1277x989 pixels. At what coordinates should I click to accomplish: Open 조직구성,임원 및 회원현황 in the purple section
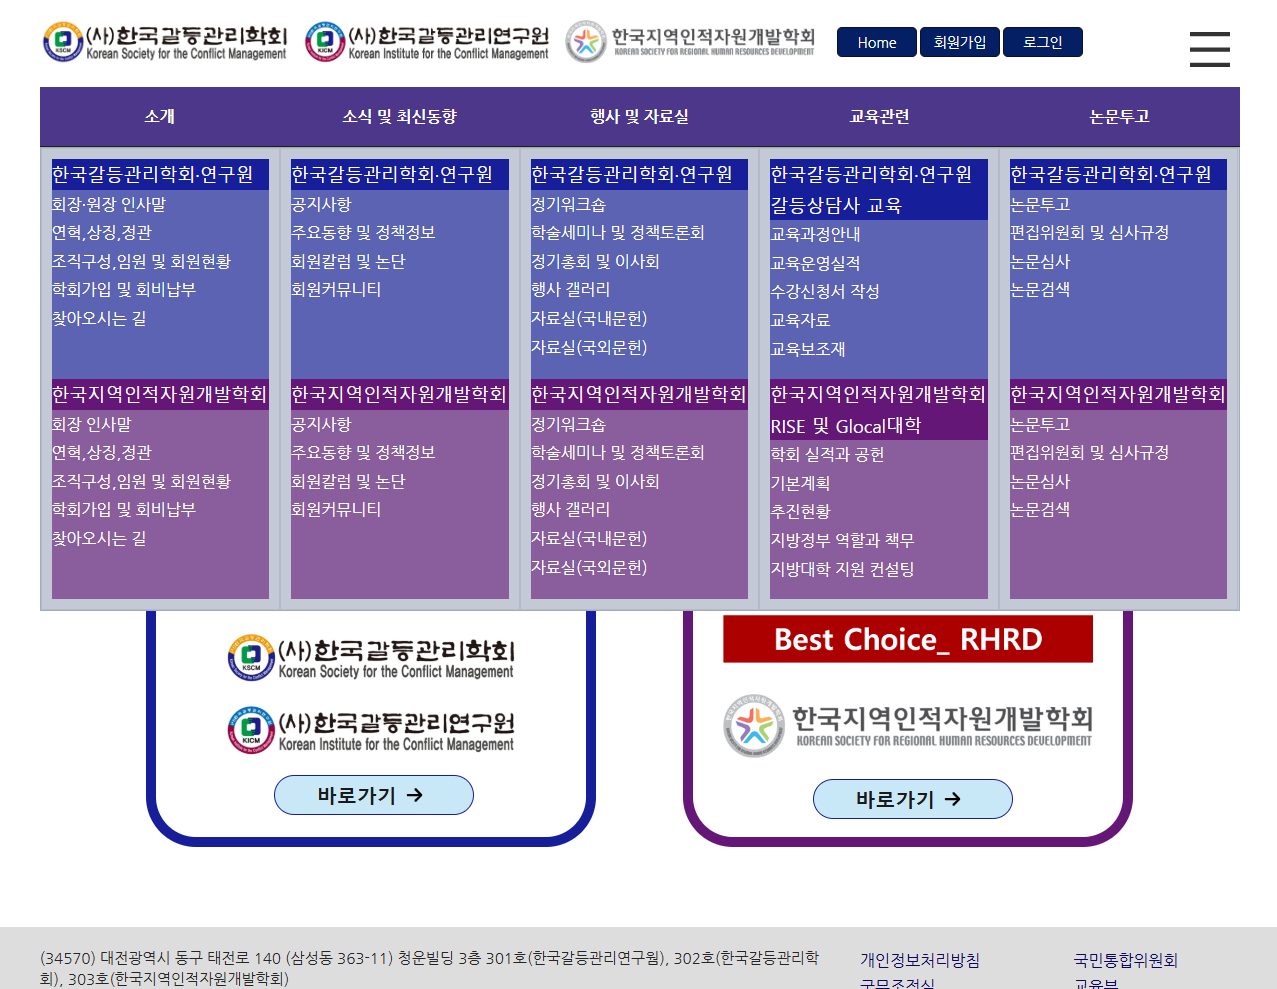pyautogui.click(x=141, y=481)
